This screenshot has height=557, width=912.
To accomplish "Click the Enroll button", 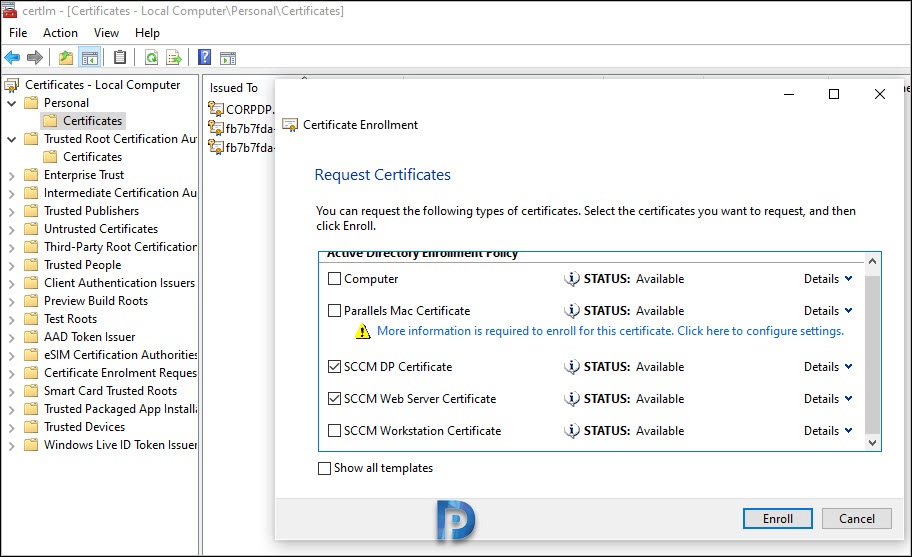I will [x=778, y=519].
